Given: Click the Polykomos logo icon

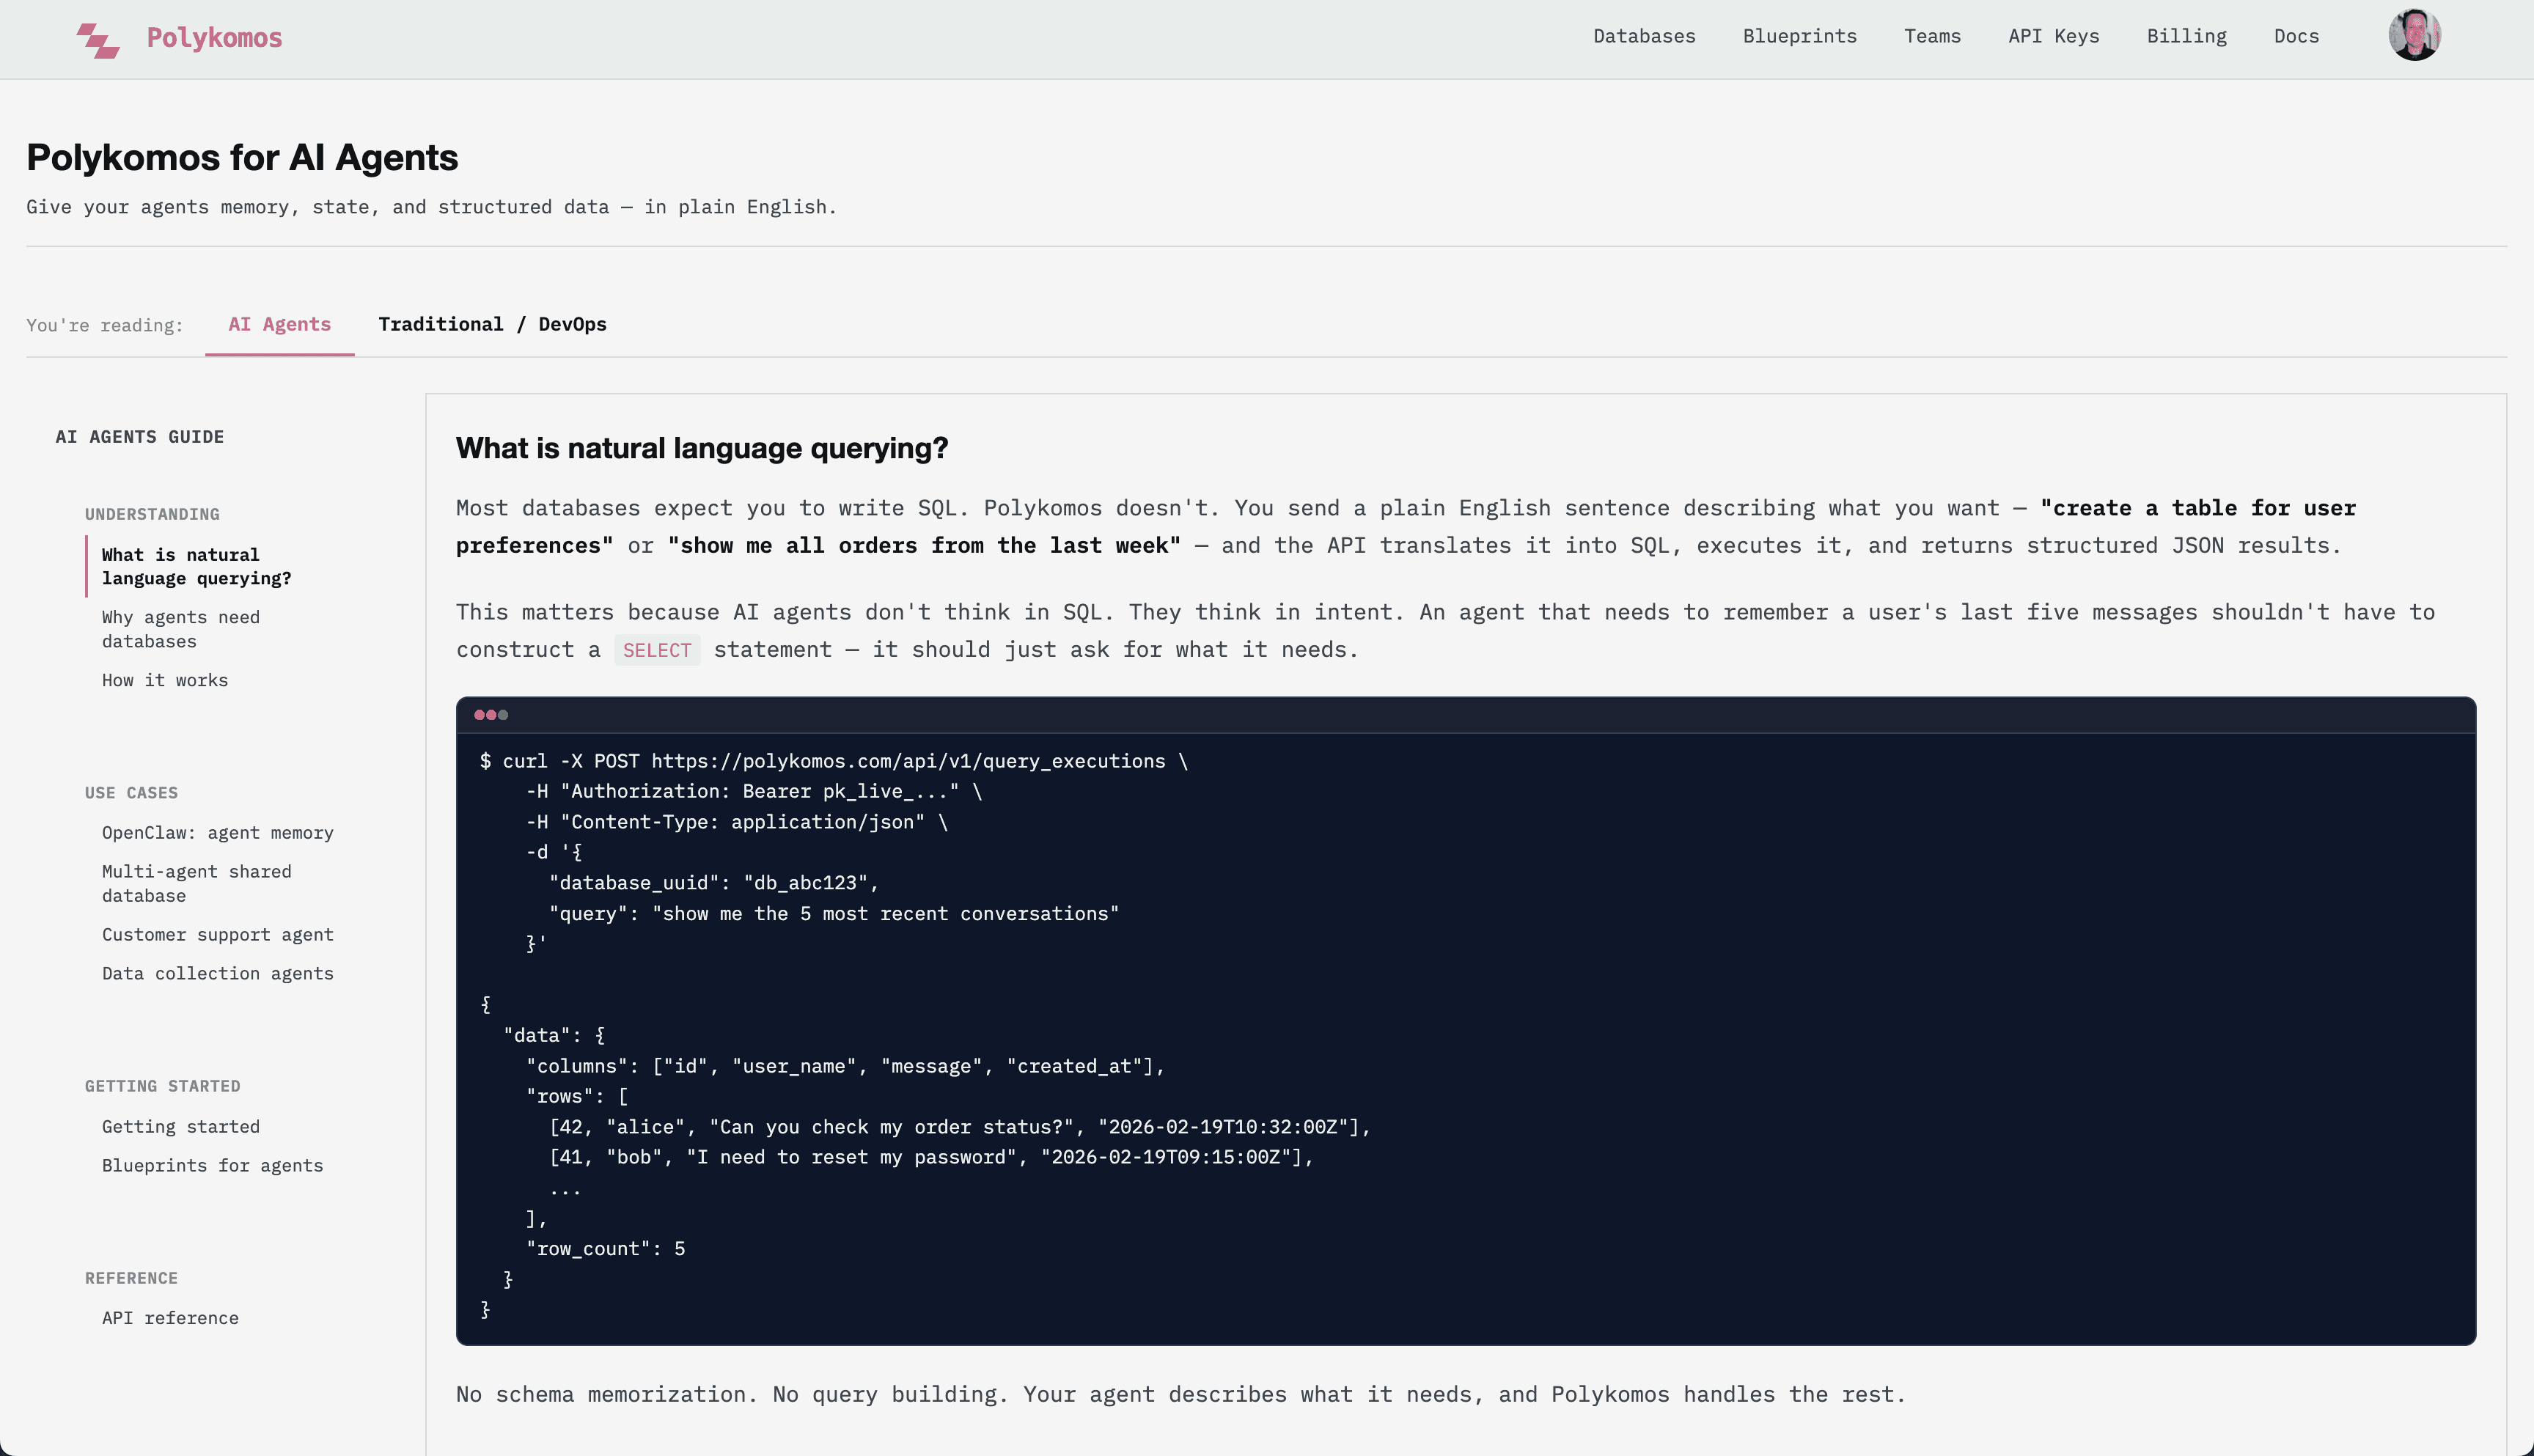Looking at the screenshot, I should (98, 38).
